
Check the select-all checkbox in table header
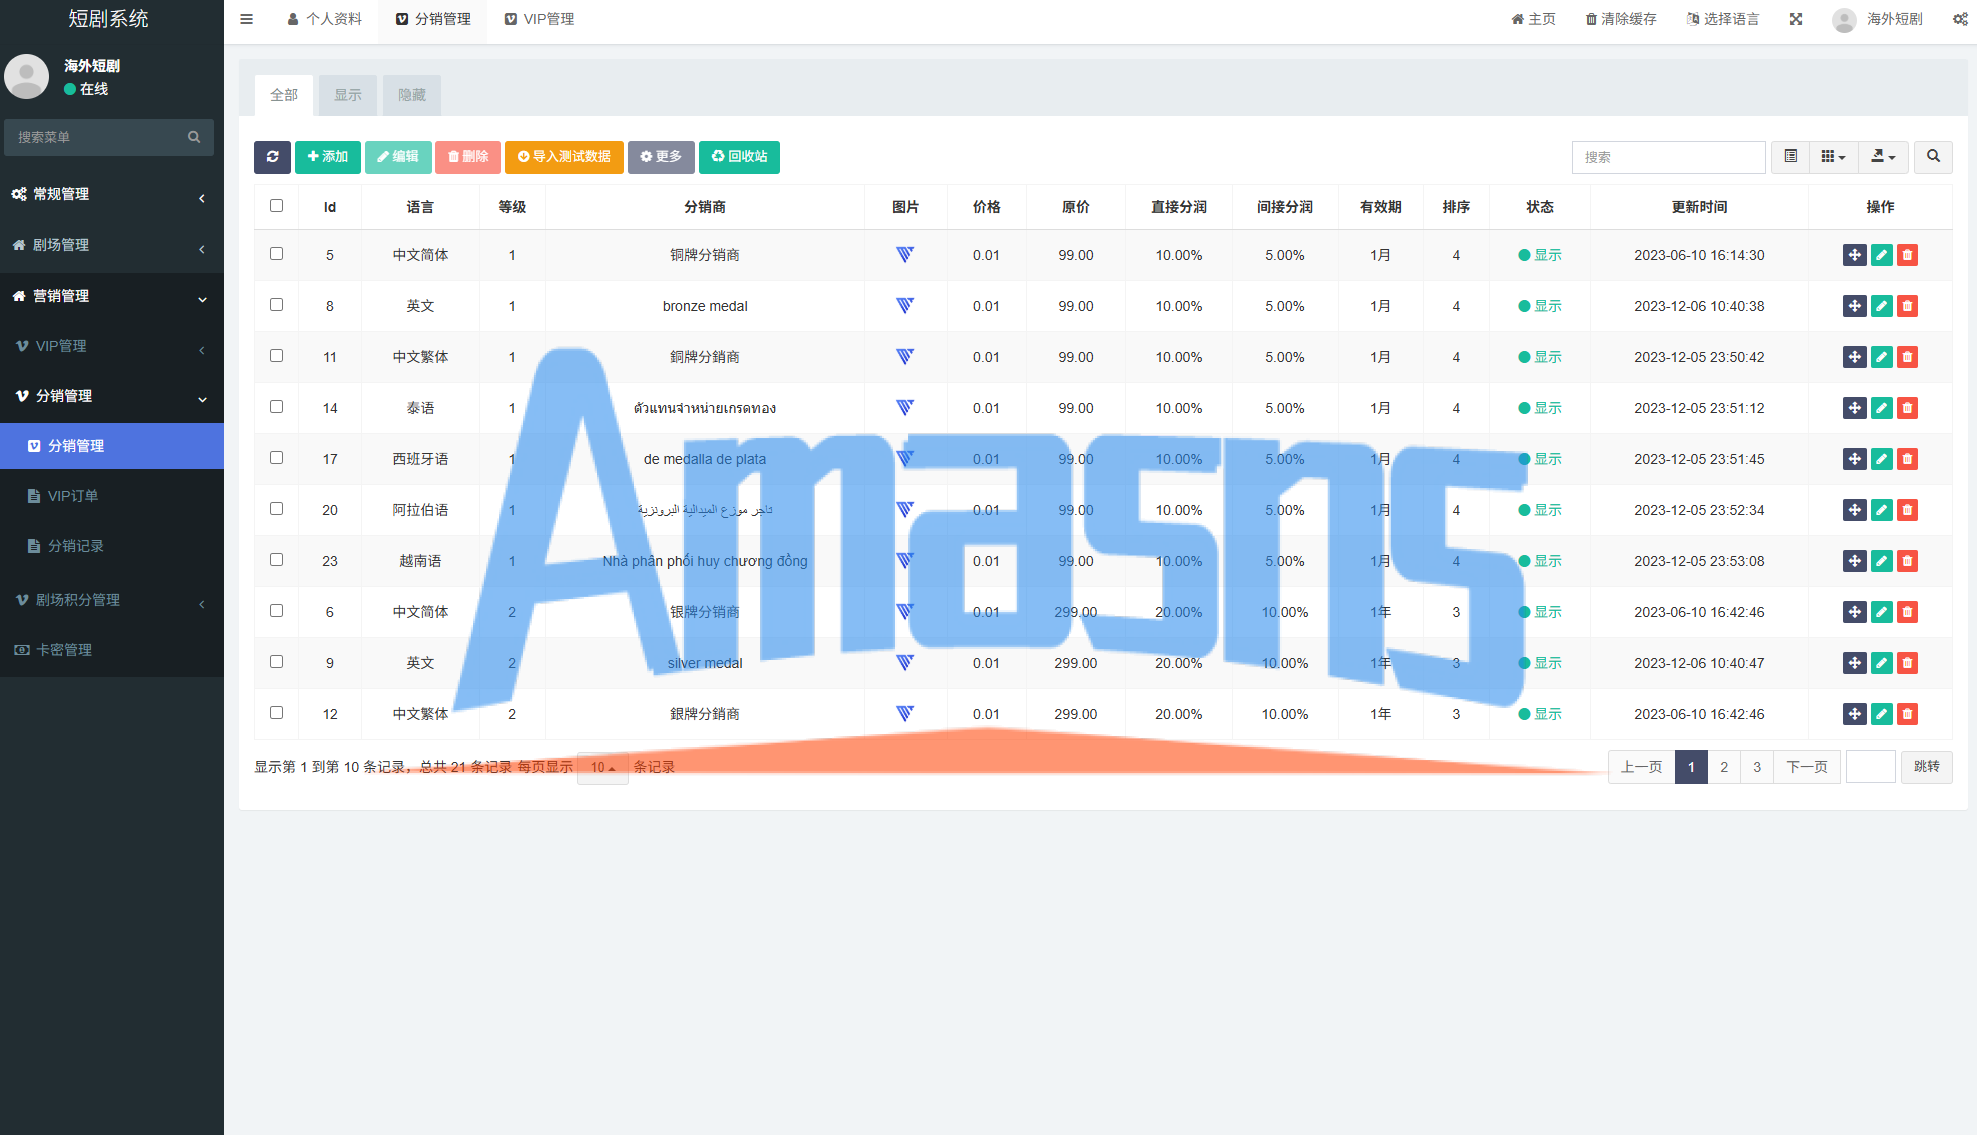point(277,206)
